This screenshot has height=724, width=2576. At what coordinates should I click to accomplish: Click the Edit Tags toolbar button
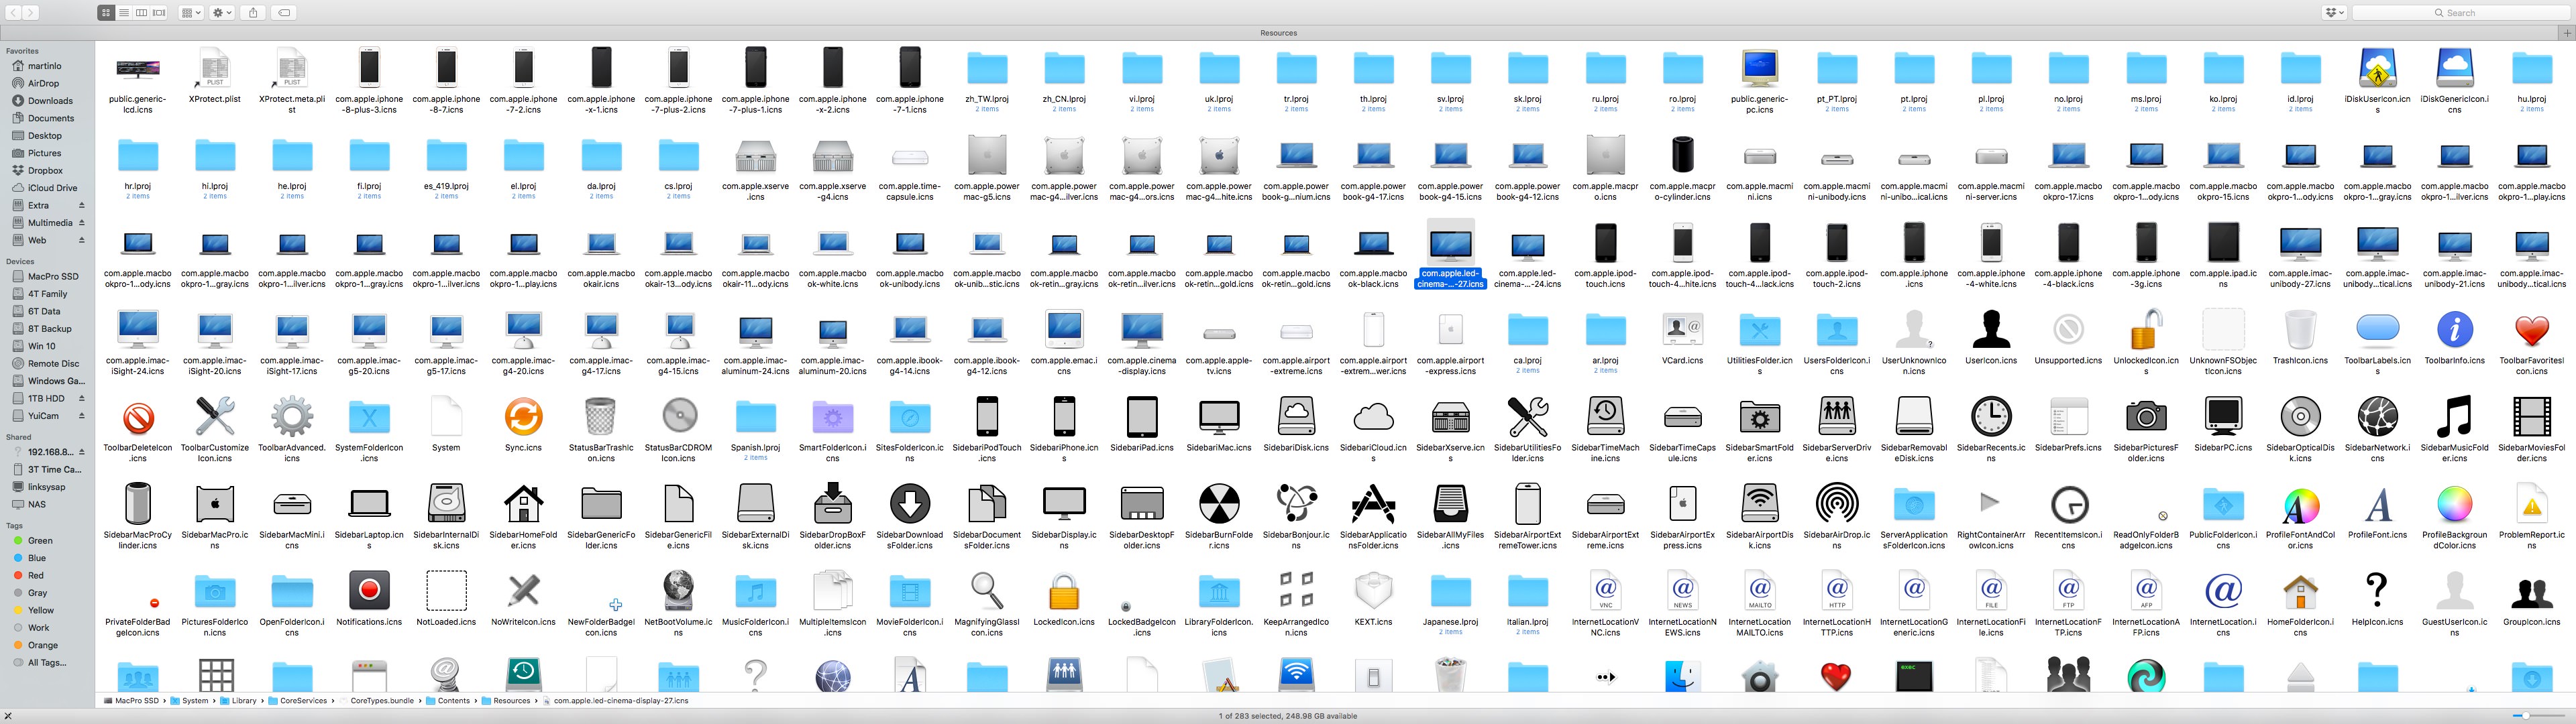tap(284, 13)
